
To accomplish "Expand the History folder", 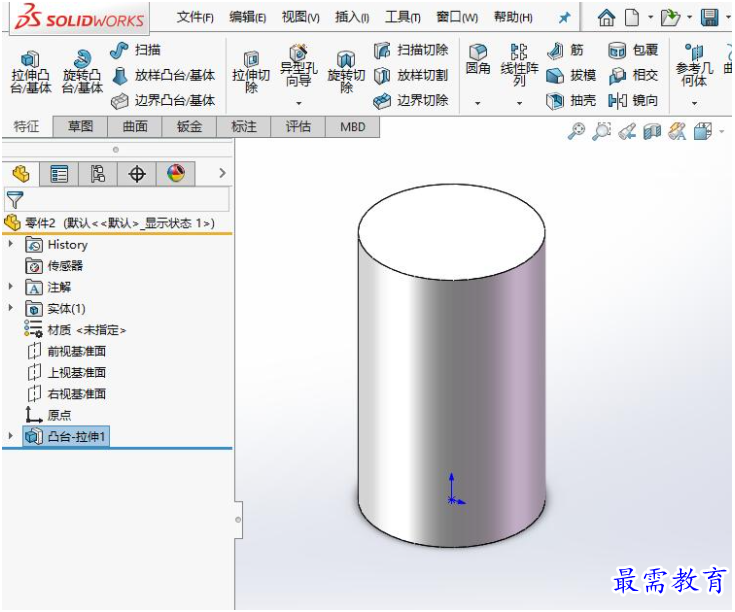I will click(x=10, y=244).
